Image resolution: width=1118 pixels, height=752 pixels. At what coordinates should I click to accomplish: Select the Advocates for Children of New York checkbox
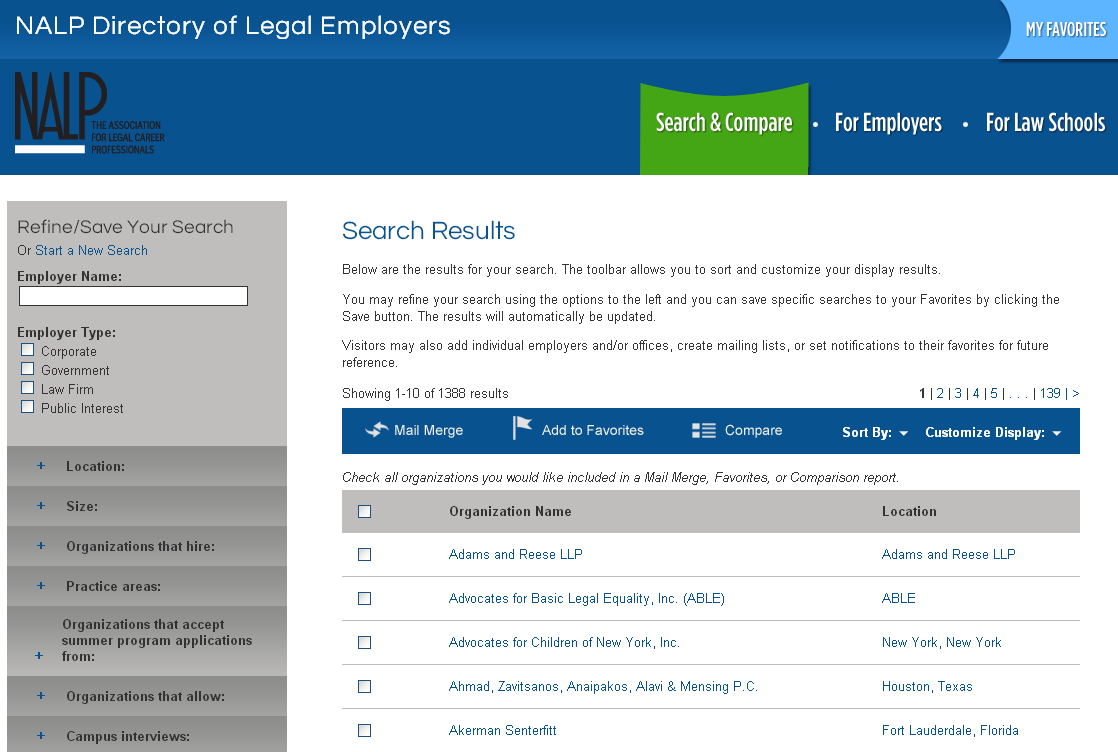[x=364, y=642]
